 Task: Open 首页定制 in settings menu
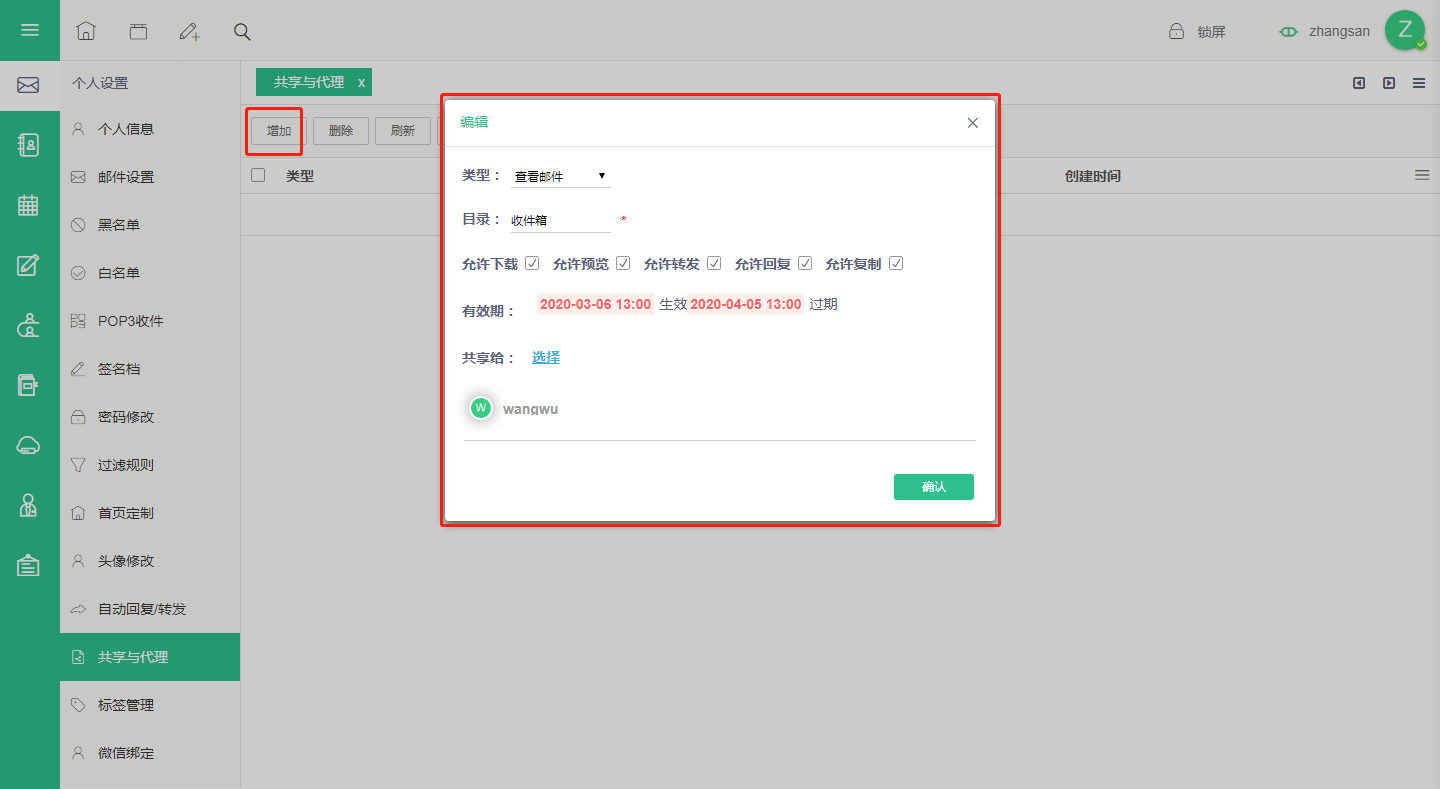coord(150,513)
